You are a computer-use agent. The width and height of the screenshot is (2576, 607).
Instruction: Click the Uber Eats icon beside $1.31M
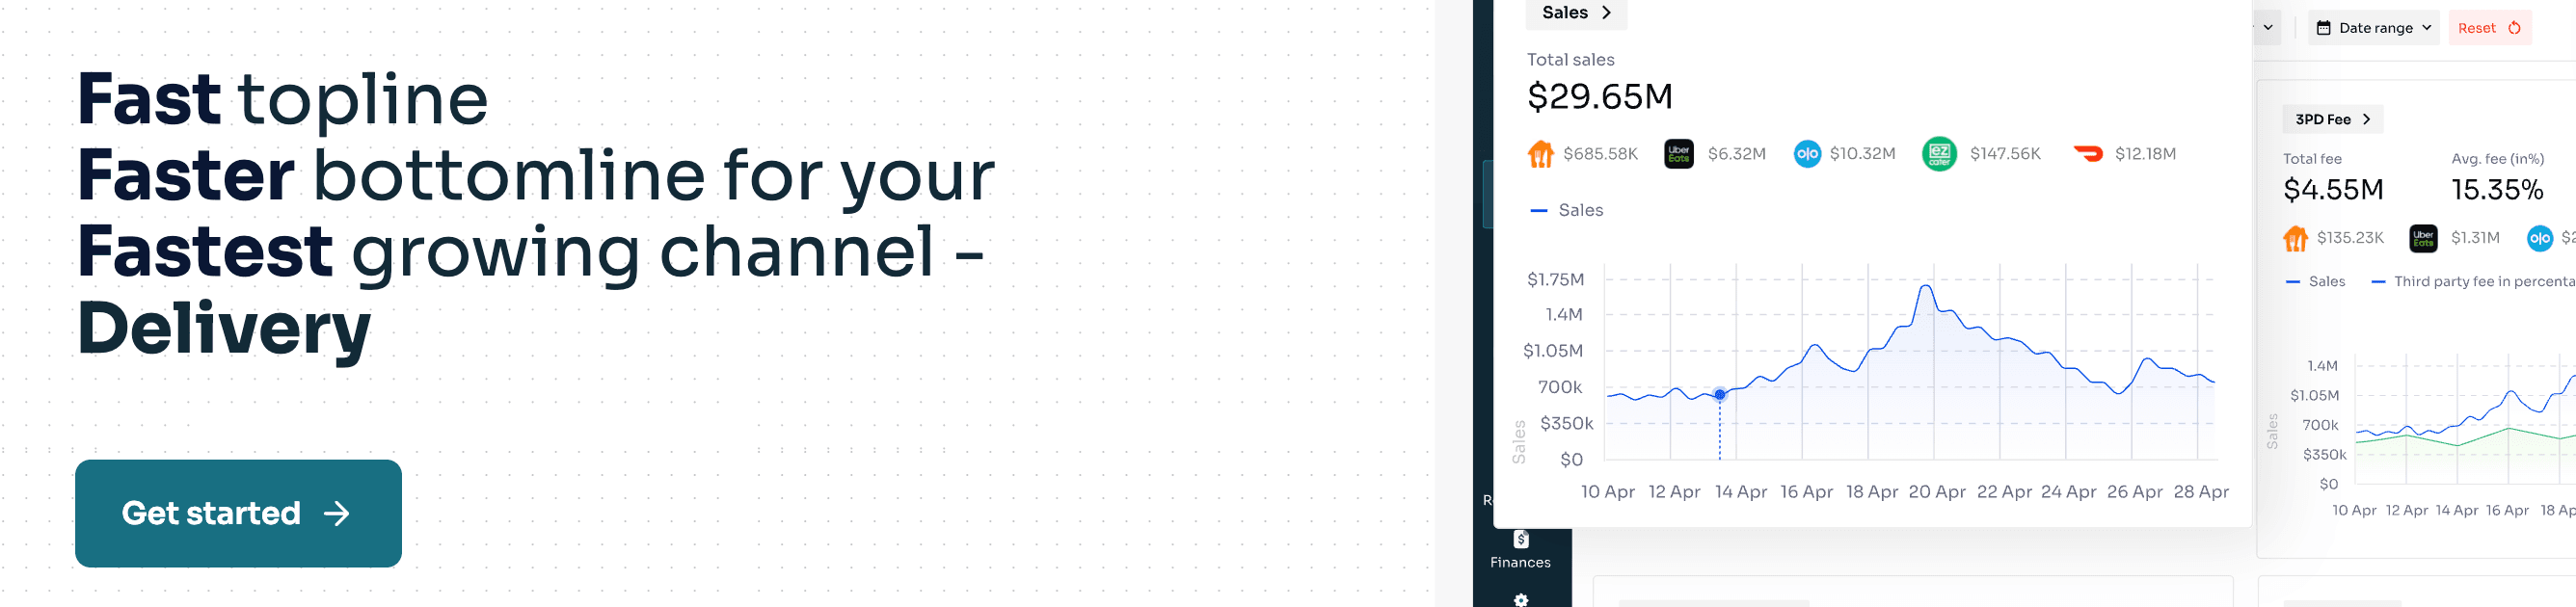(x=2423, y=238)
